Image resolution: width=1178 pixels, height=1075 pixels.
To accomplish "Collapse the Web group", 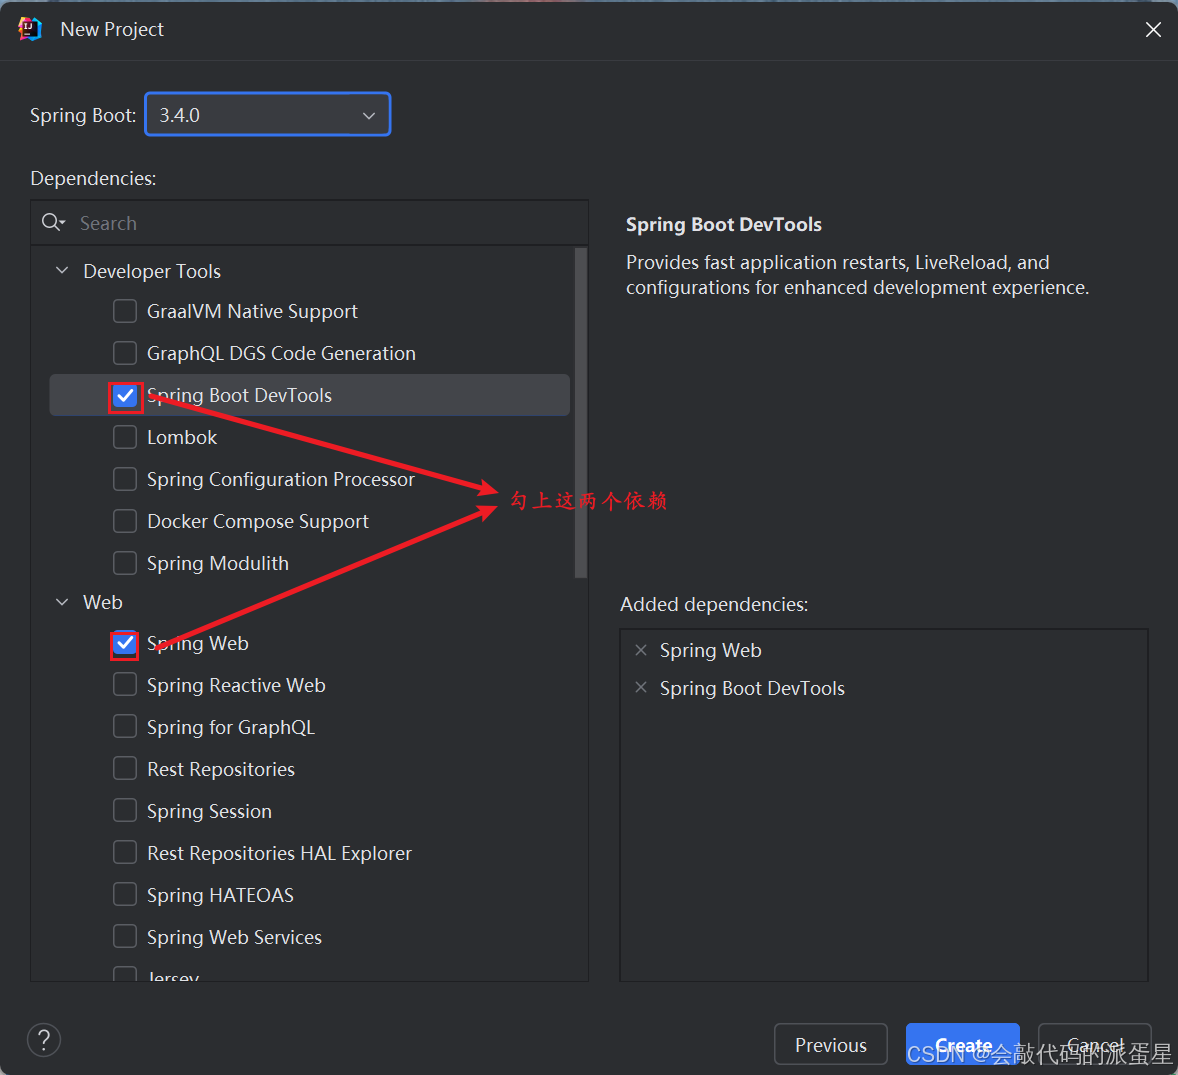I will 62,602.
